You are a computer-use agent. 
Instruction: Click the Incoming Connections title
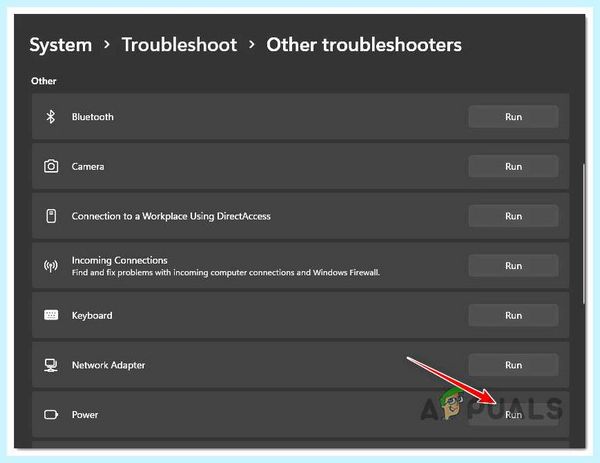pos(119,260)
